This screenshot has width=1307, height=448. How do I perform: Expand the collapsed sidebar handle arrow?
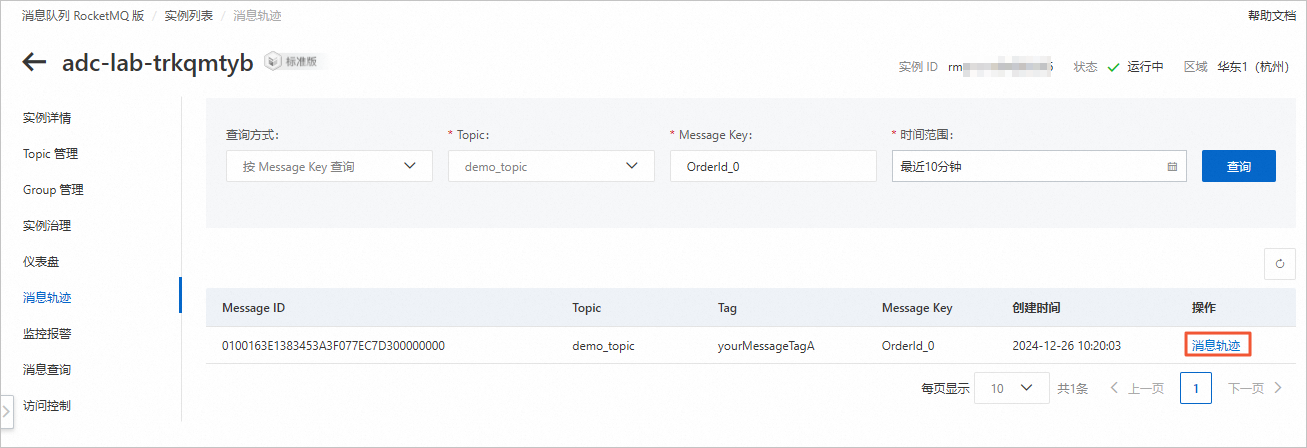(6, 410)
